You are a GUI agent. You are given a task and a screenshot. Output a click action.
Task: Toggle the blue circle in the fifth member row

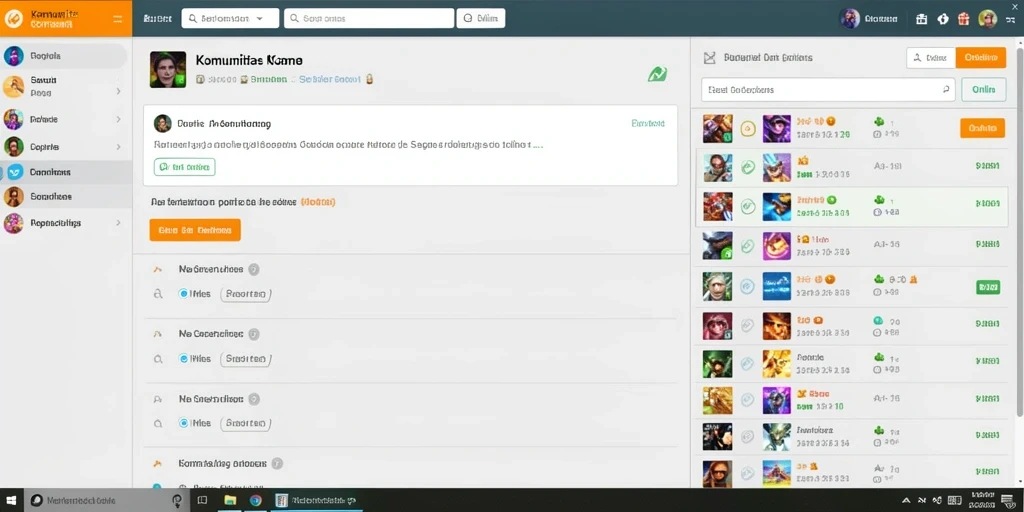pos(748,286)
